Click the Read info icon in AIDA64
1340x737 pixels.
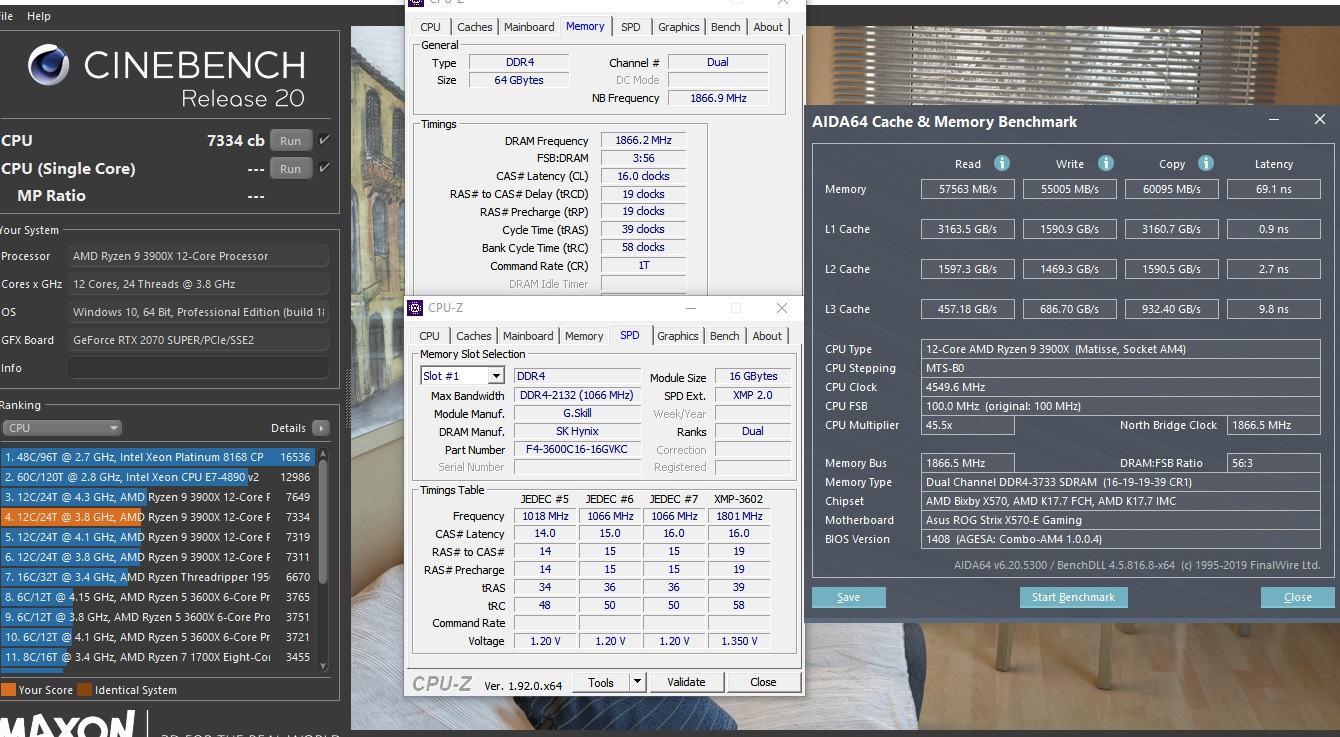pyautogui.click(x=1002, y=163)
